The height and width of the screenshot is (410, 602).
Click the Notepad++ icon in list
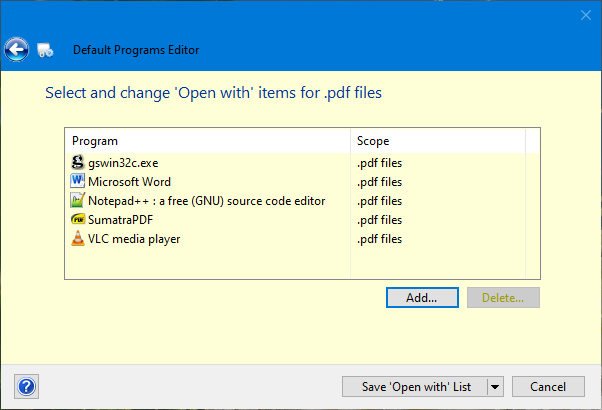78,201
